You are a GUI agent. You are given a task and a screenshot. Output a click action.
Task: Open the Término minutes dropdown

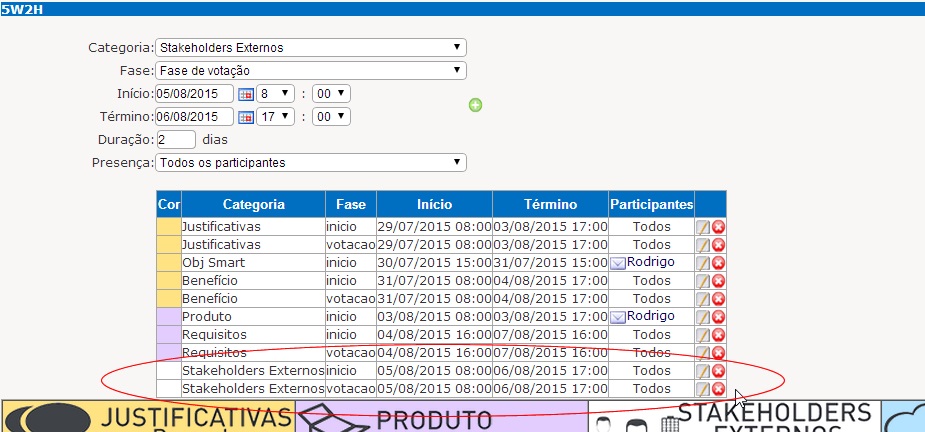[x=330, y=116]
